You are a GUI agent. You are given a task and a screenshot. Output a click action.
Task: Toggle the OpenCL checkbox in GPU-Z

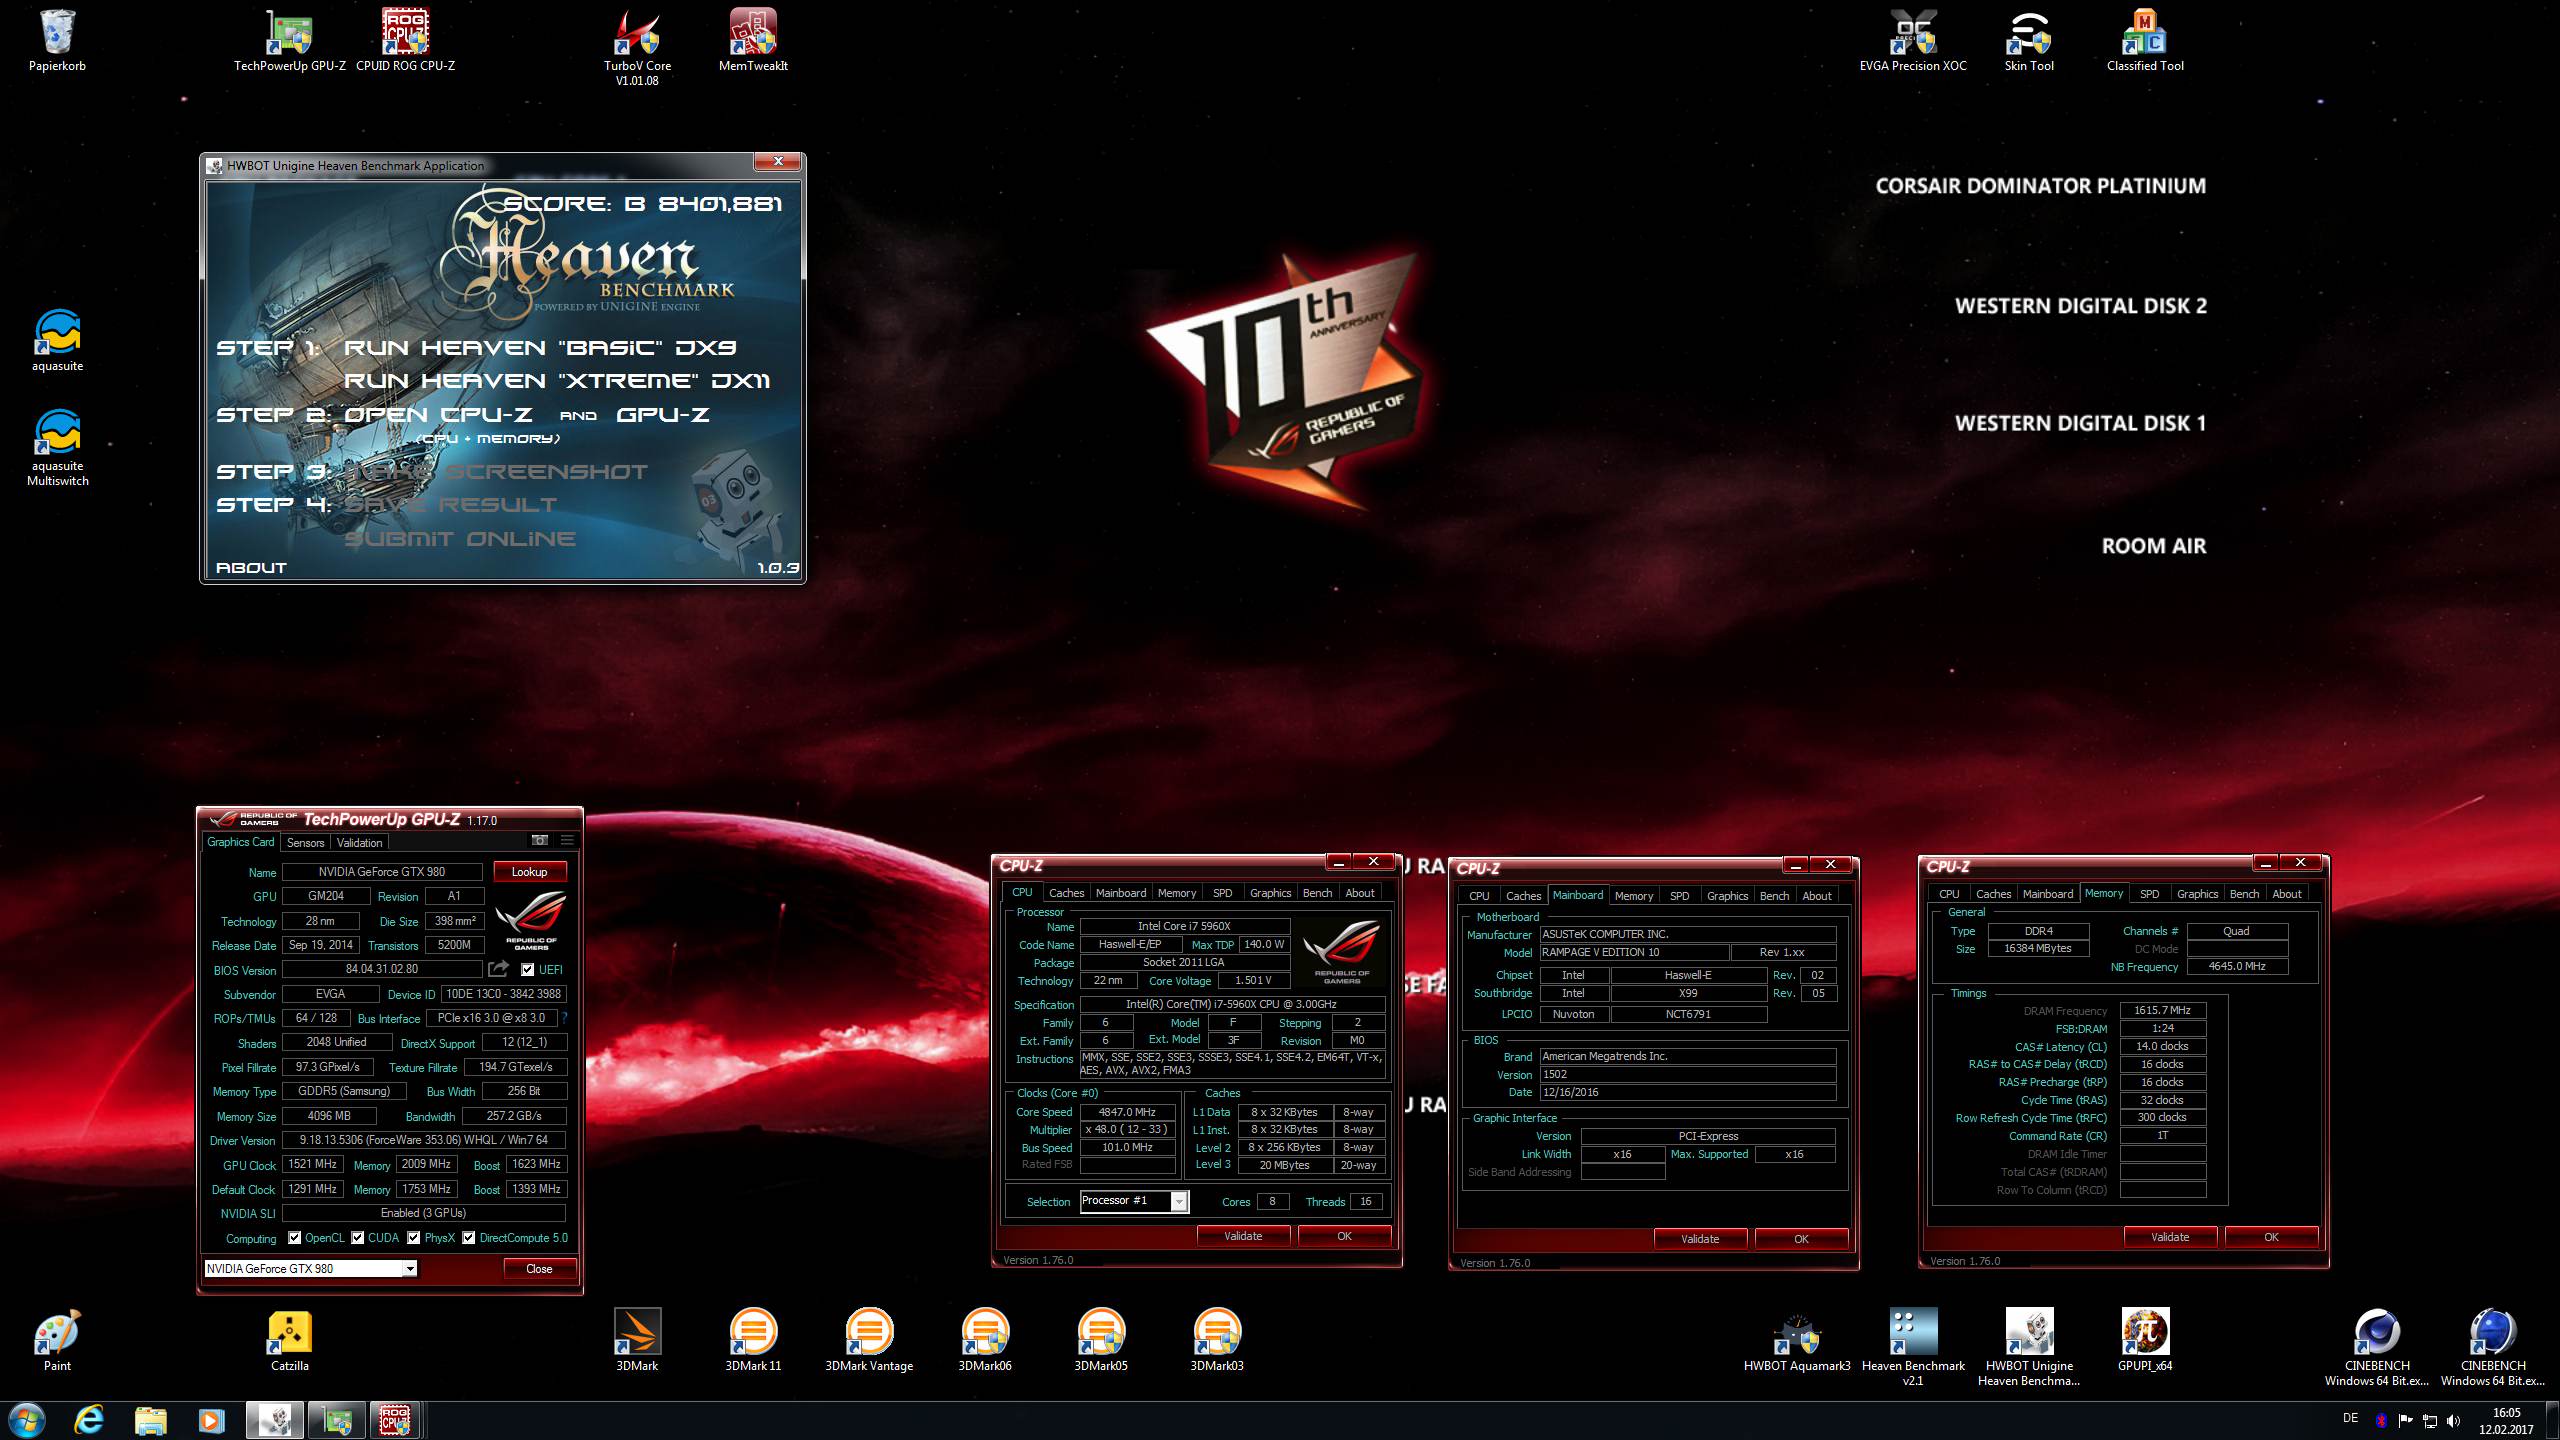(294, 1238)
